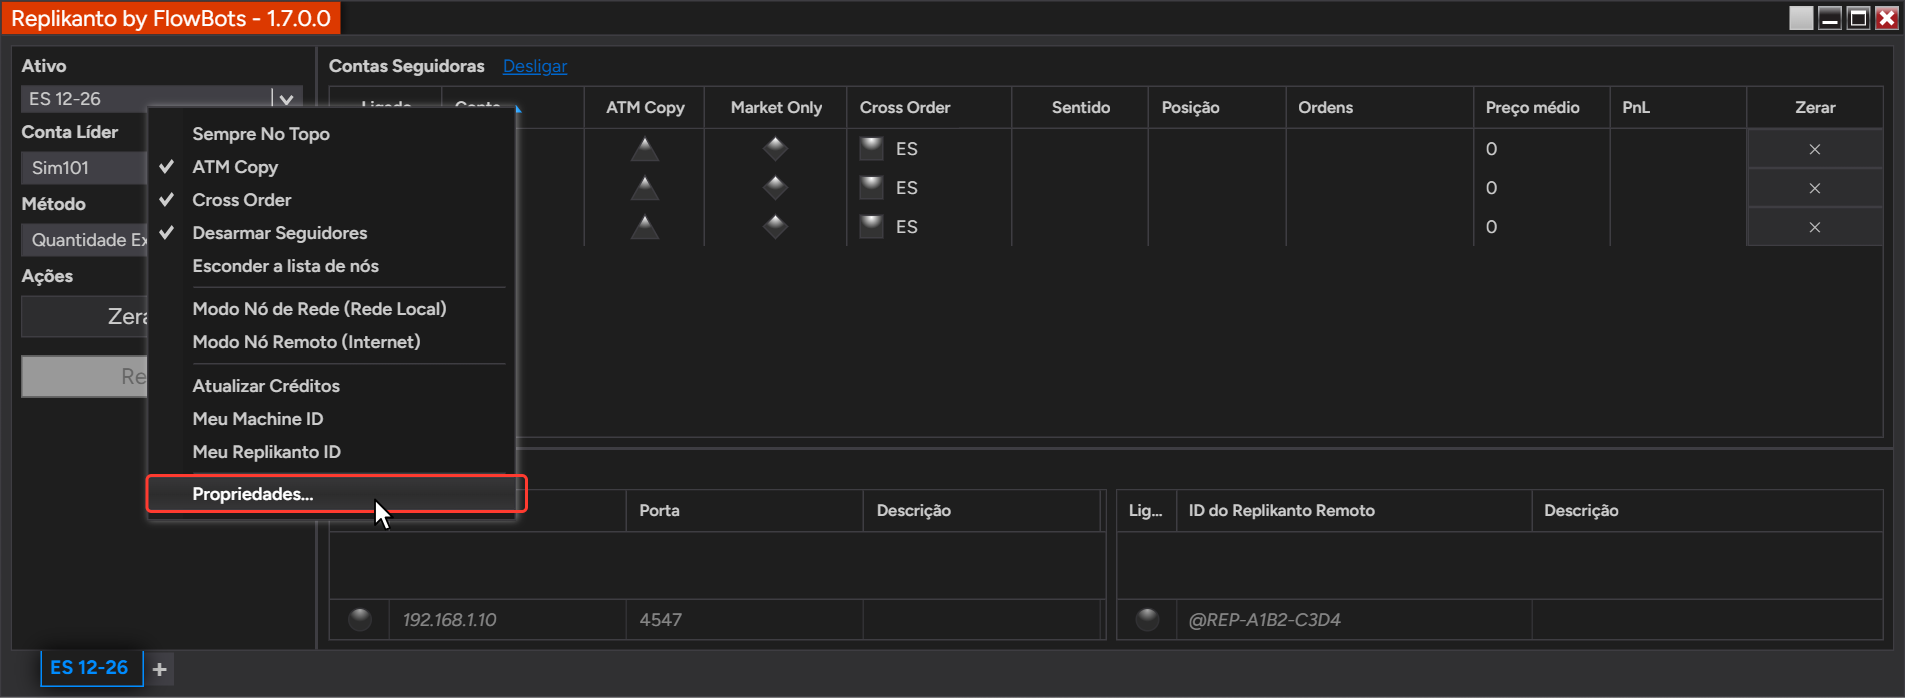This screenshot has width=1905, height=698.
Task: Toggle connection light for @REP-A1B2-C3D4
Action: pos(1147,619)
